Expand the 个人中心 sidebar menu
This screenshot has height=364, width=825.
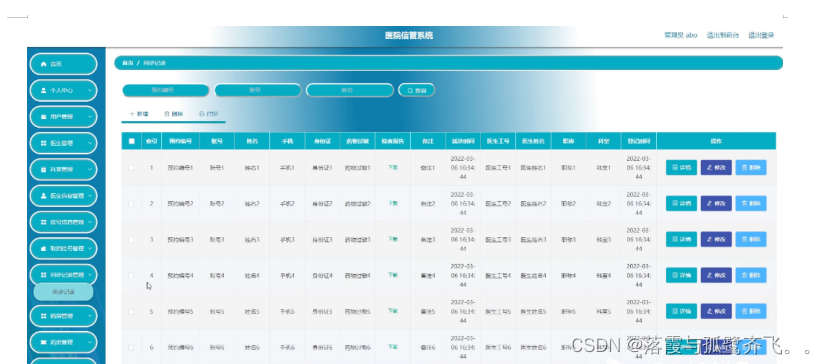[x=64, y=90]
